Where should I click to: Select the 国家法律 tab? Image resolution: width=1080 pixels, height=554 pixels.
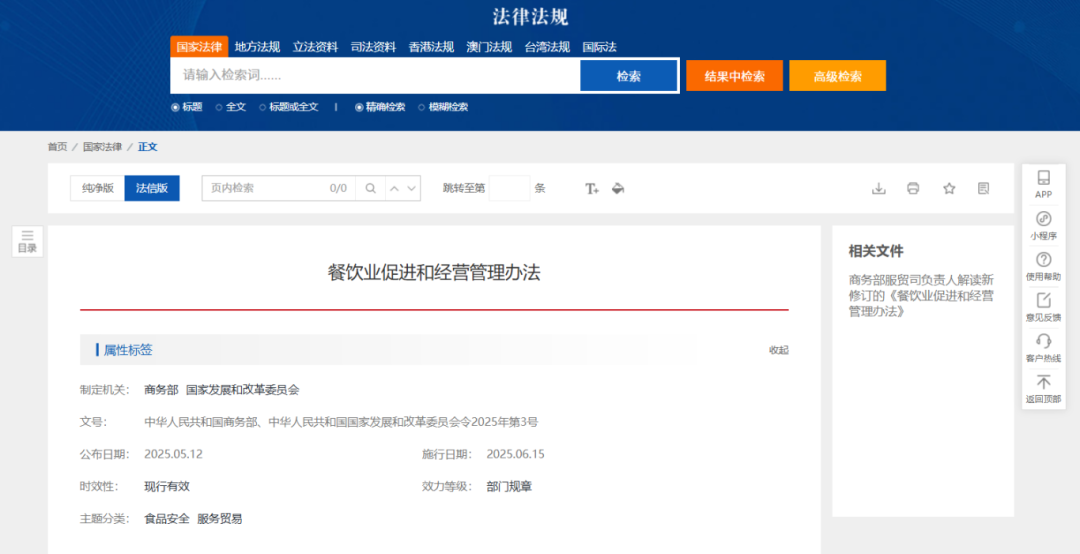199,47
